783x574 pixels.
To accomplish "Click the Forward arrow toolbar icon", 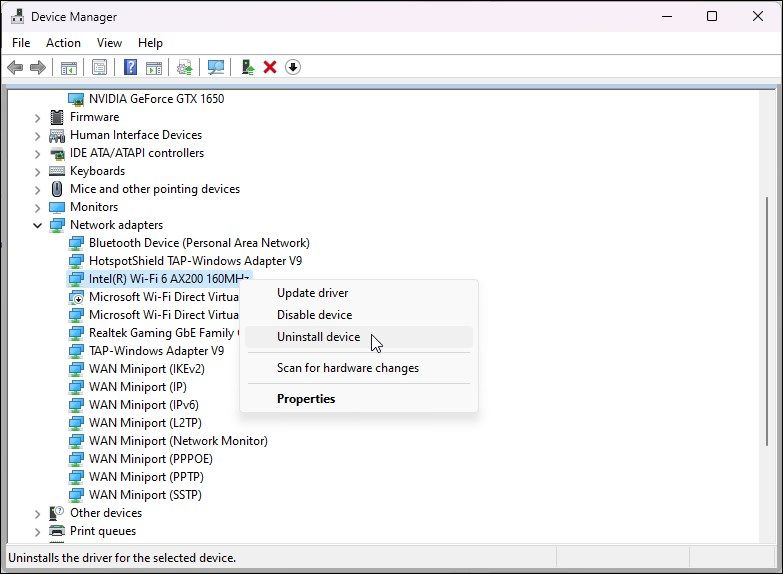I will click(38, 67).
